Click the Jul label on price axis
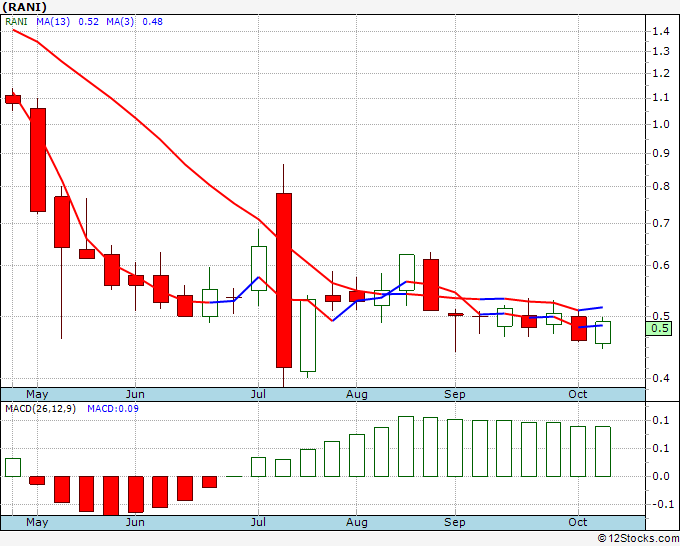This screenshot has width=680, height=546. point(258,394)
